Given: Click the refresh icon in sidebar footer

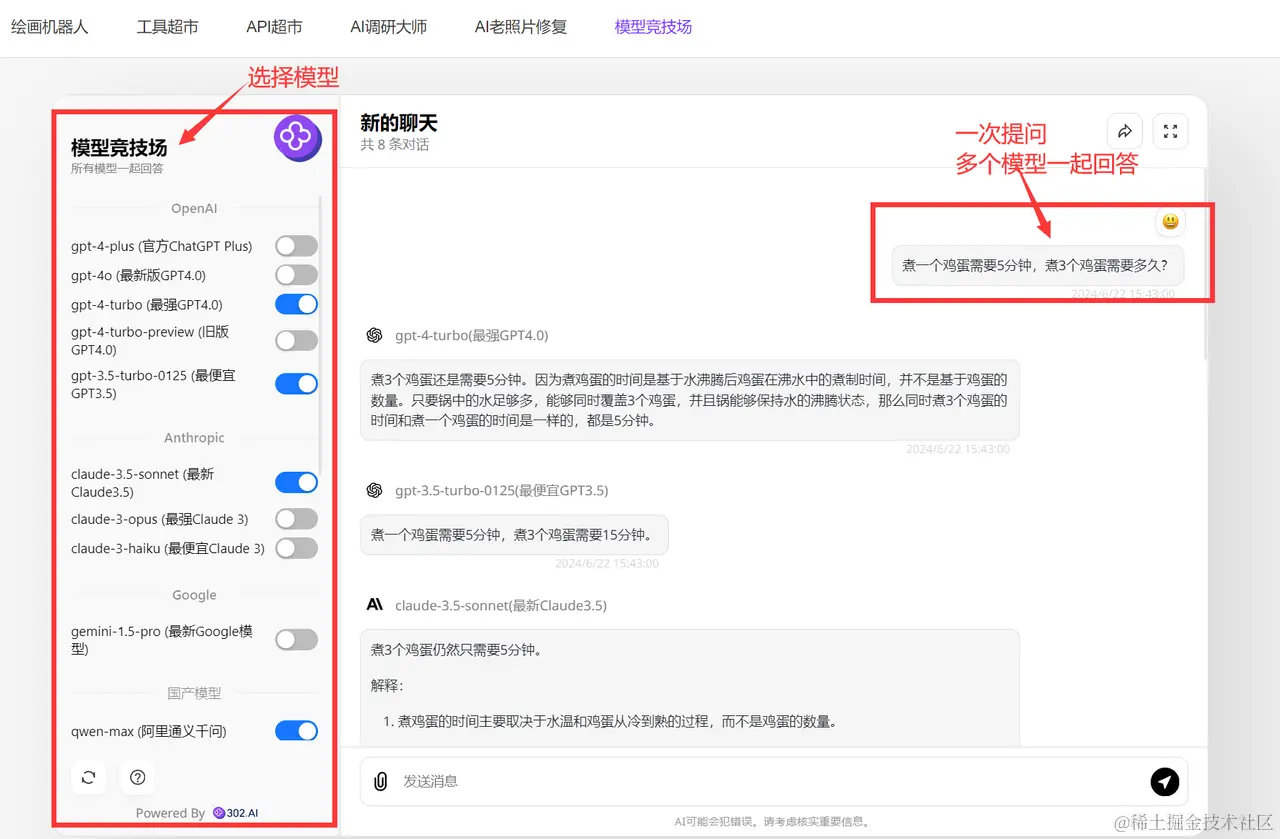Looking at the screenshot, I should [88, 777].
